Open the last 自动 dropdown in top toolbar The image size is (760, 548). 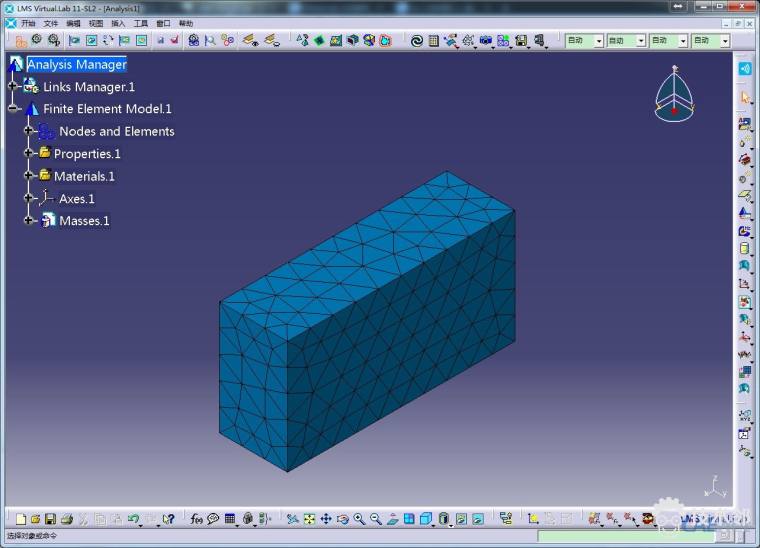(725, 41)
